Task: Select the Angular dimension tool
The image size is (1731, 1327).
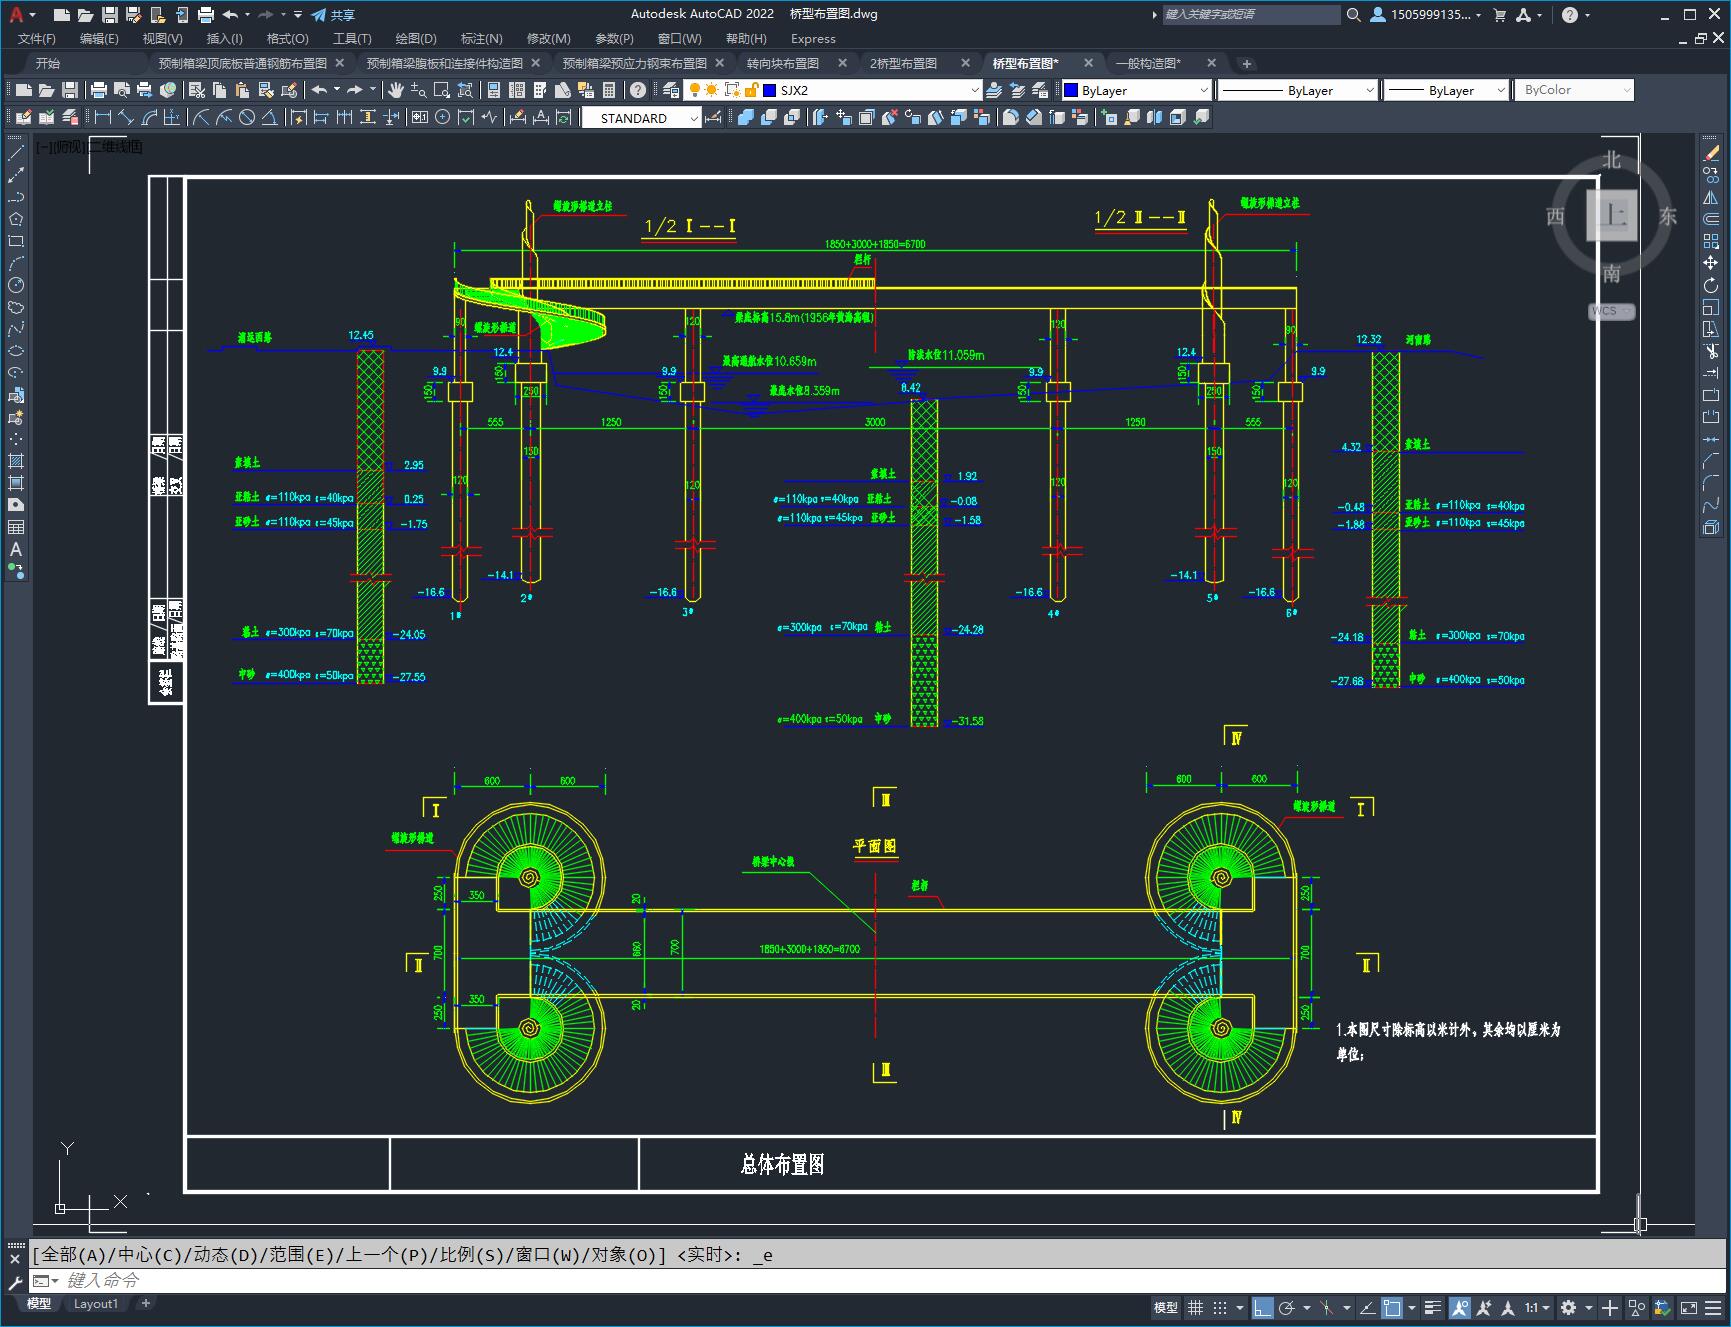Action: tap(269, 117)
